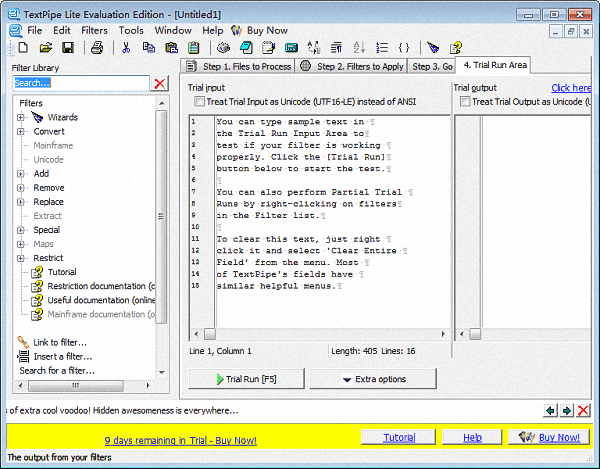
Task: Click the Print toolbar icon
Action: [x=97, y=47]
